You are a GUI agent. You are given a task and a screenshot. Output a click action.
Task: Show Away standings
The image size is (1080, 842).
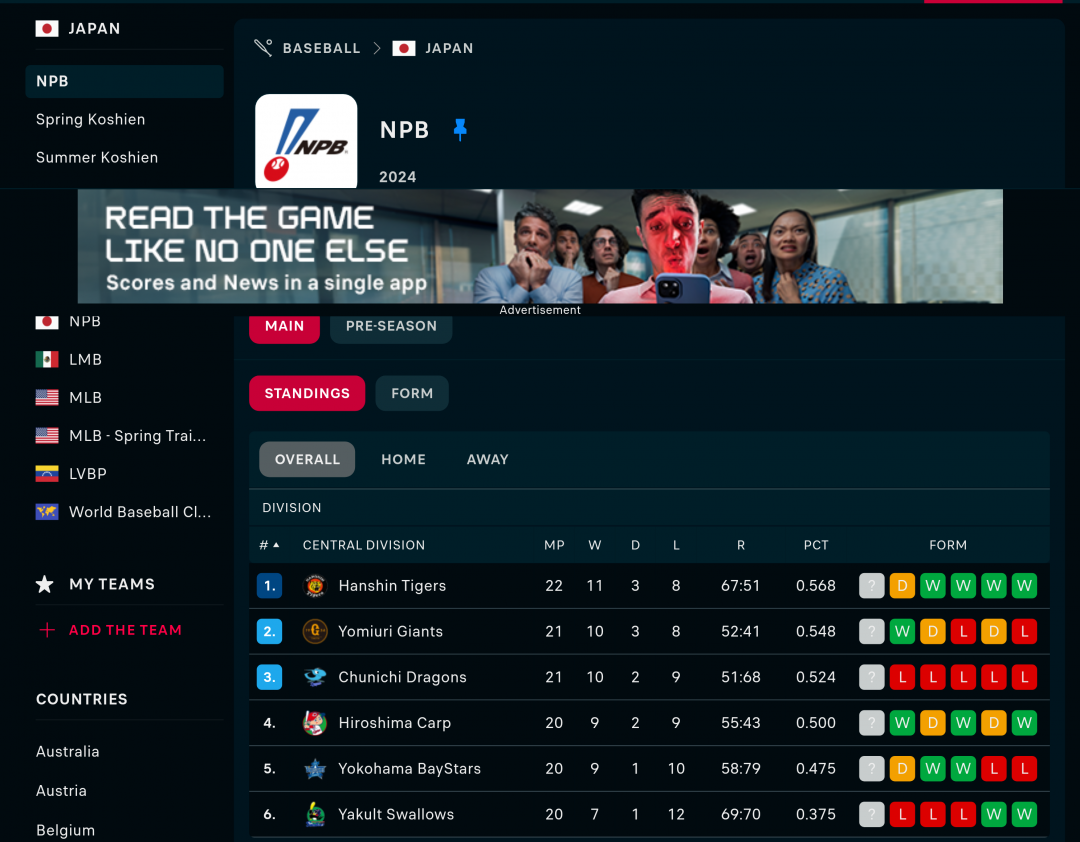click(x=488, y=460)
